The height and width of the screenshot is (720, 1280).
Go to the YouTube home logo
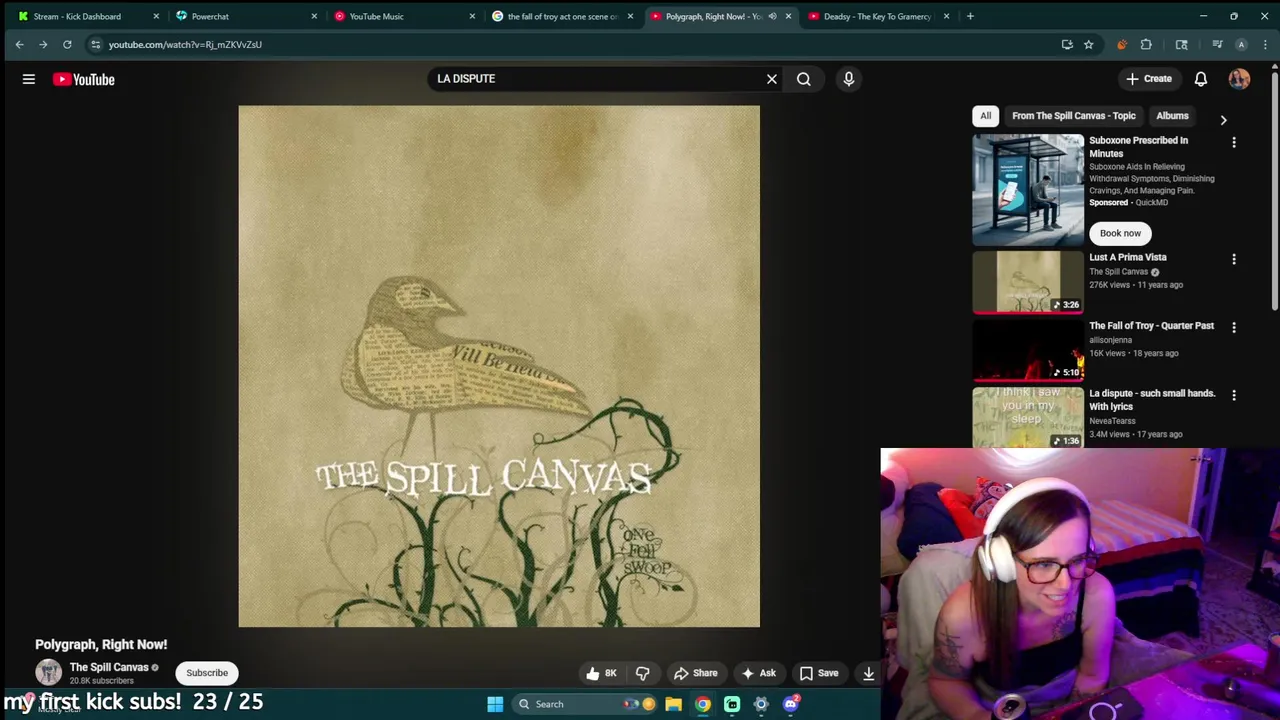[x=84, y=79]
